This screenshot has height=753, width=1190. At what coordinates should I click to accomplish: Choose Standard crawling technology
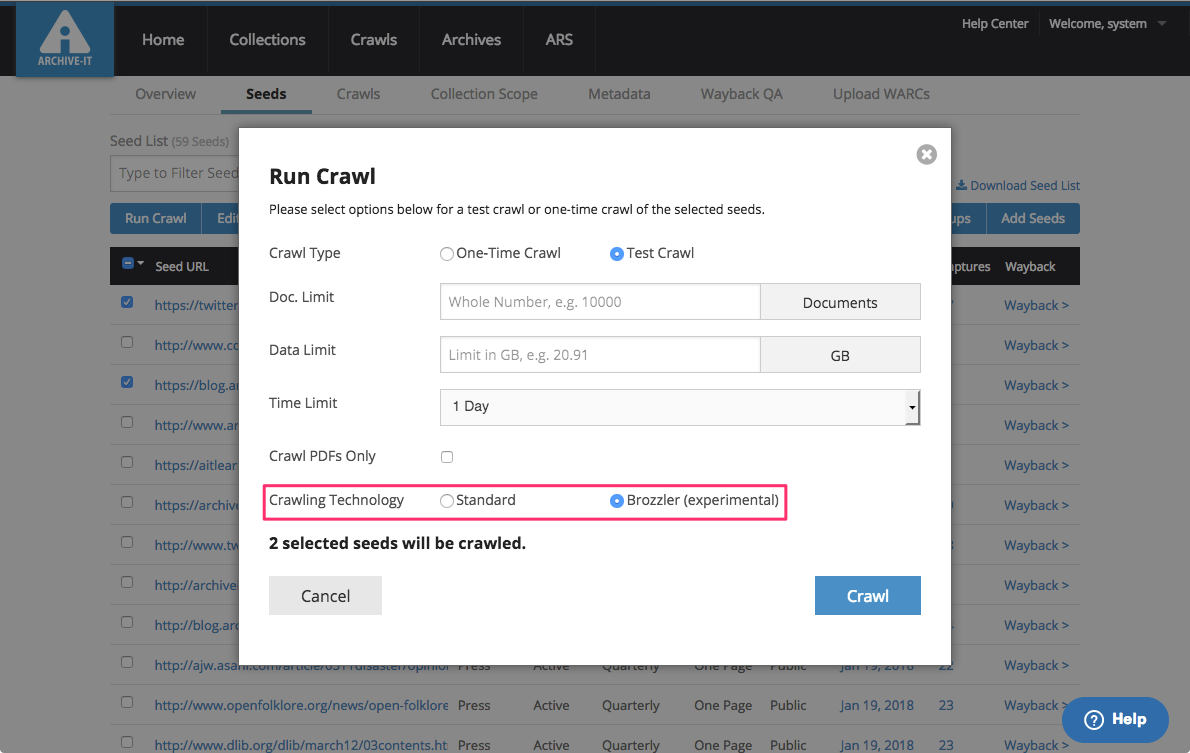(447, 501)
